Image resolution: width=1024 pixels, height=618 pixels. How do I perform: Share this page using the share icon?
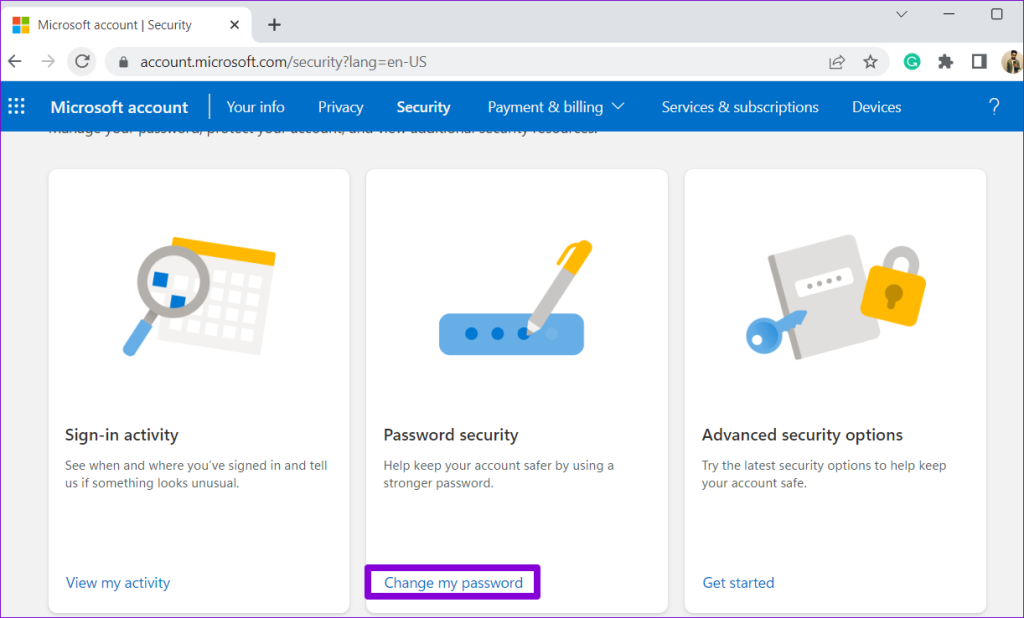coord(837,62)
